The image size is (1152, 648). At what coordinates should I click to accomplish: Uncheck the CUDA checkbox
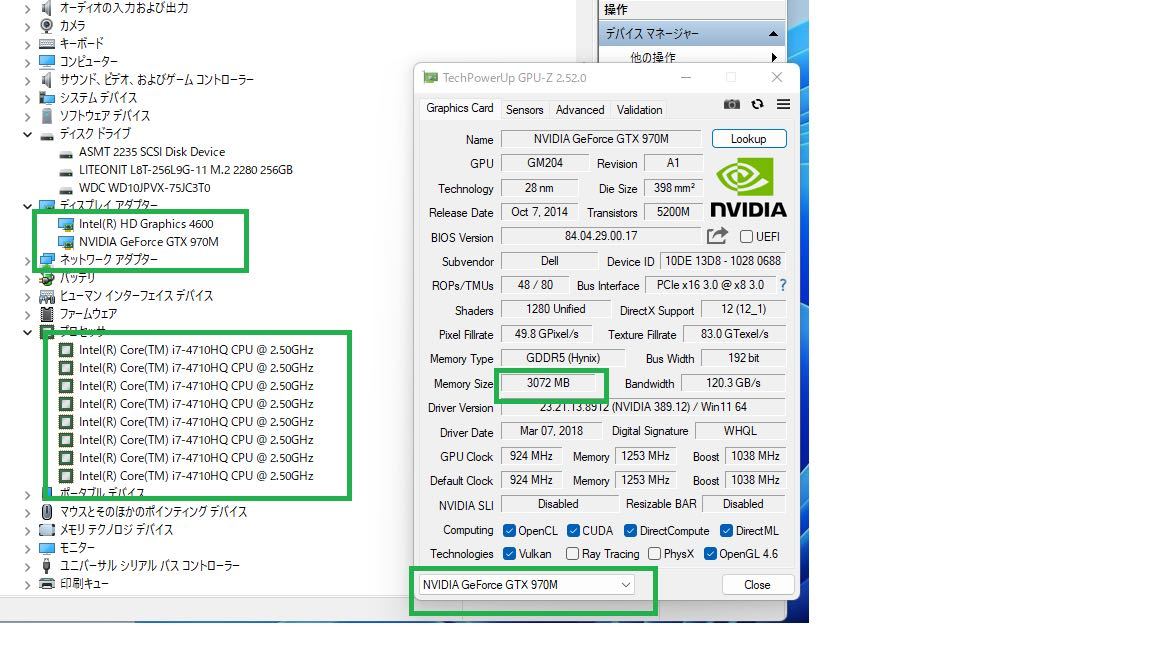(x=573, y=531)
